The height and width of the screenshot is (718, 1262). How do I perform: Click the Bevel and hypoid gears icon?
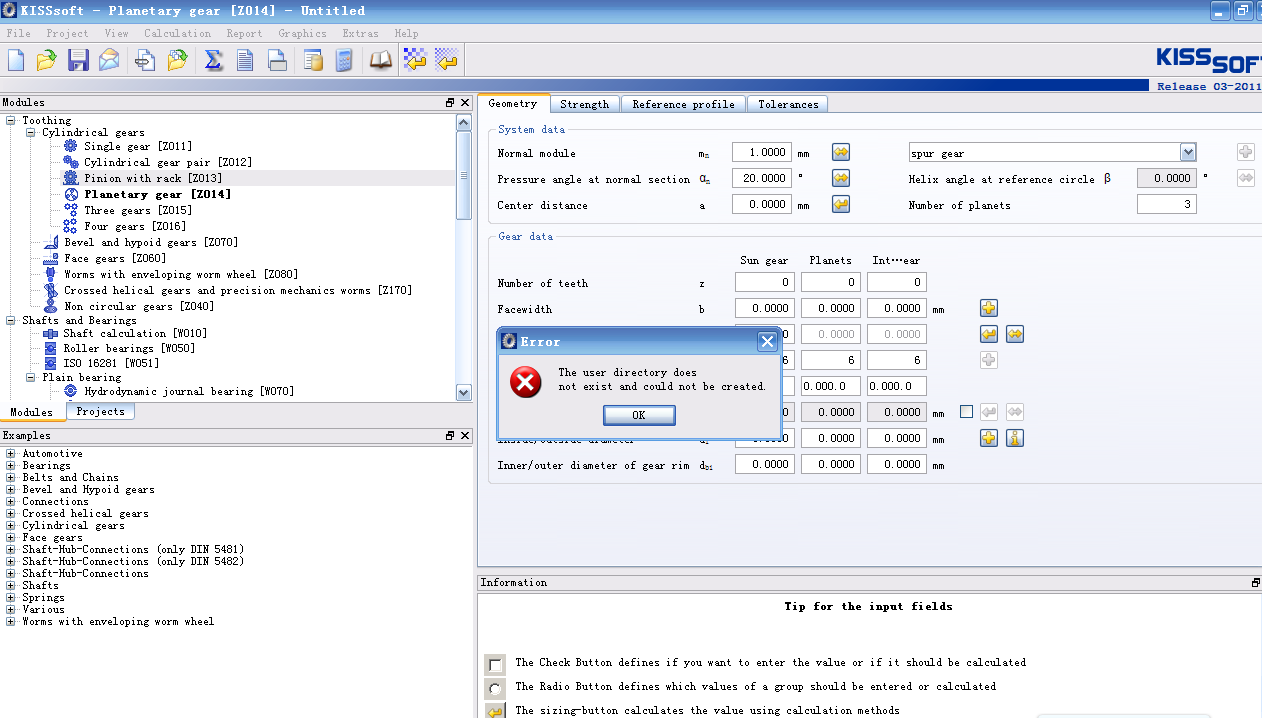[51, 242]
